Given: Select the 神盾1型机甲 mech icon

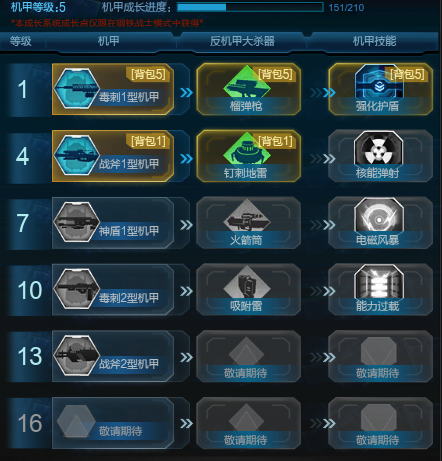Looking at the screenshot, I should click(x=77, y=222).
